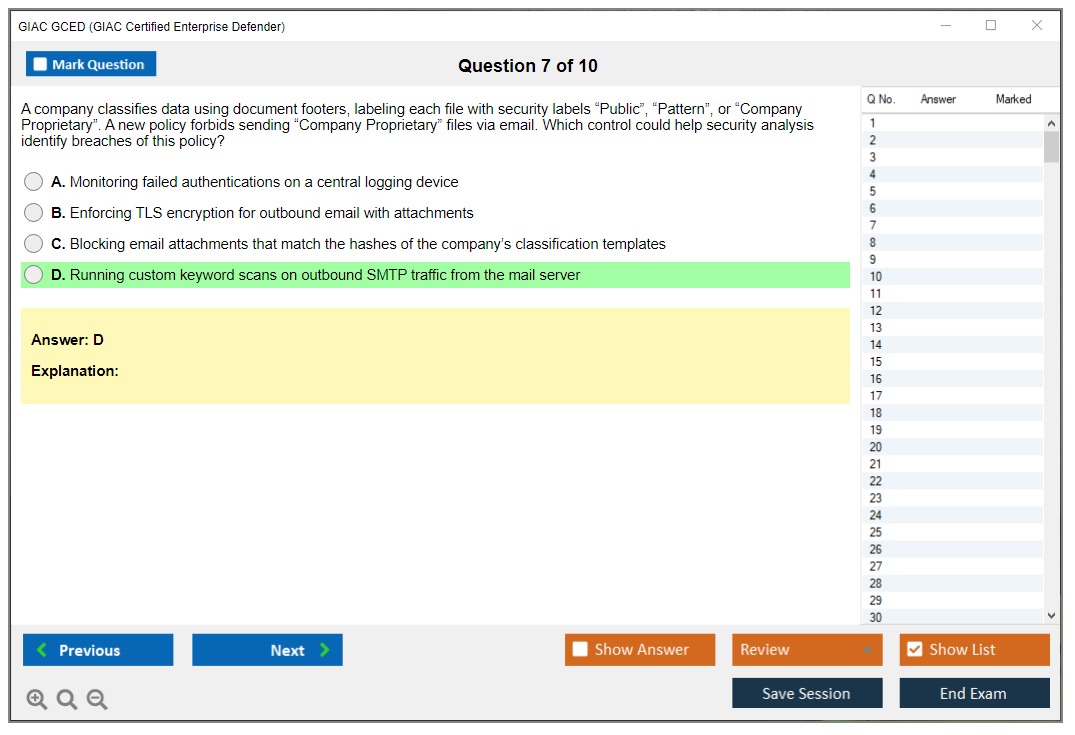Click the Save Session button

coord(806,693)
